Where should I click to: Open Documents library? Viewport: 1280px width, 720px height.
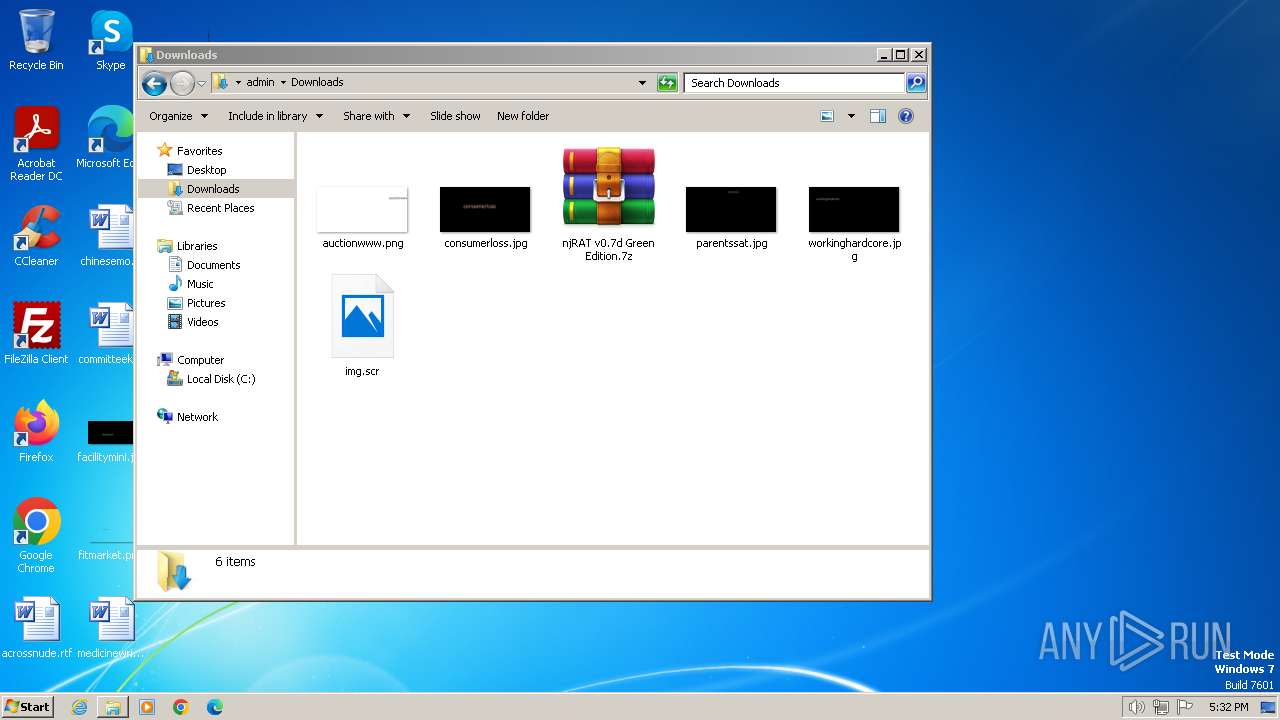click(x=213, y=265)
